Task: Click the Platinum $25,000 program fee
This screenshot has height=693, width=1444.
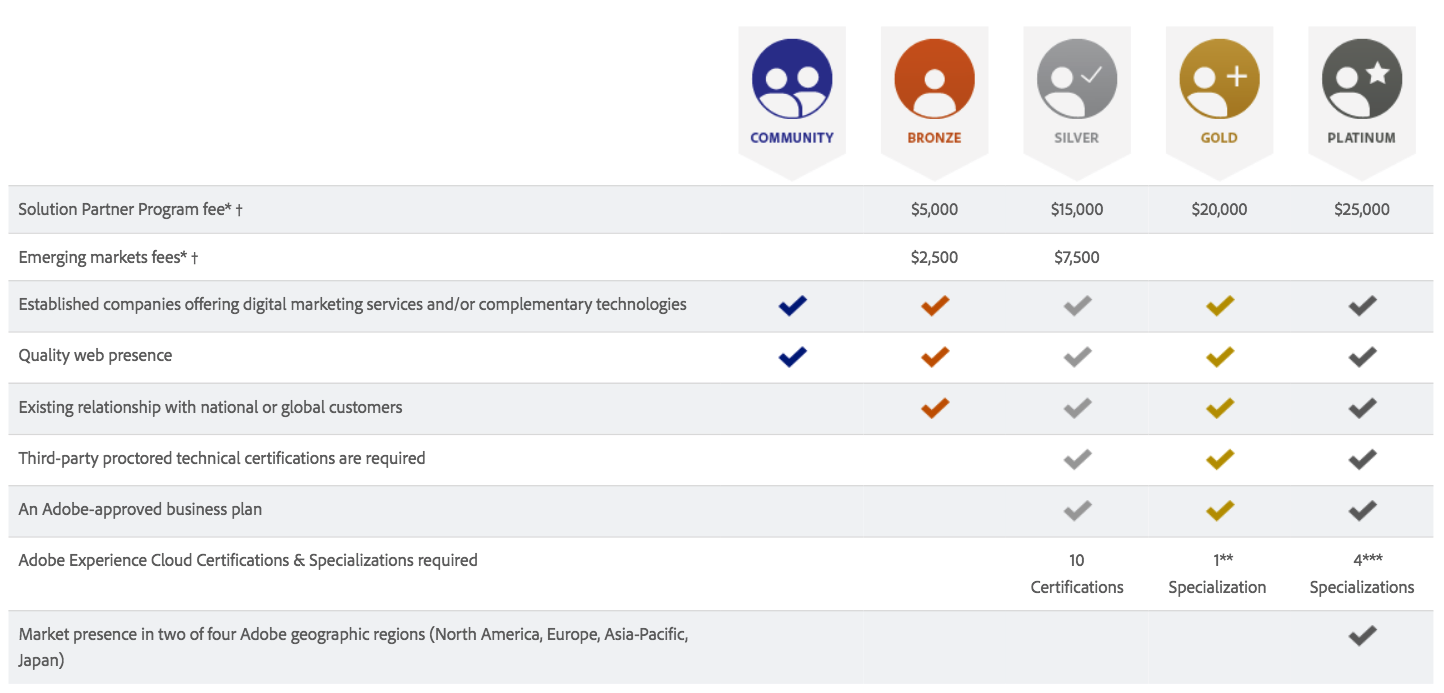Action: coord(1361,209)
